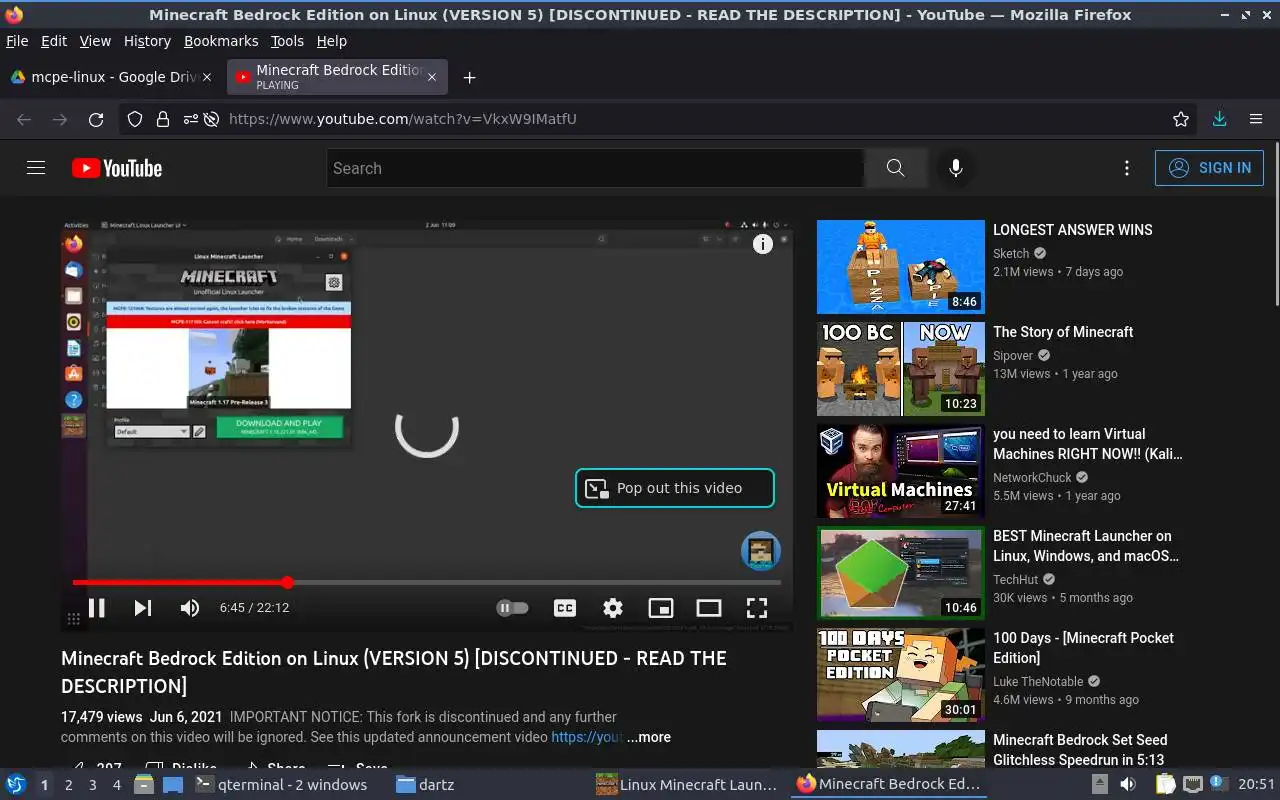Click the search magnifier button
This screenshot has width=1280, height=800.
pos(895,168)
